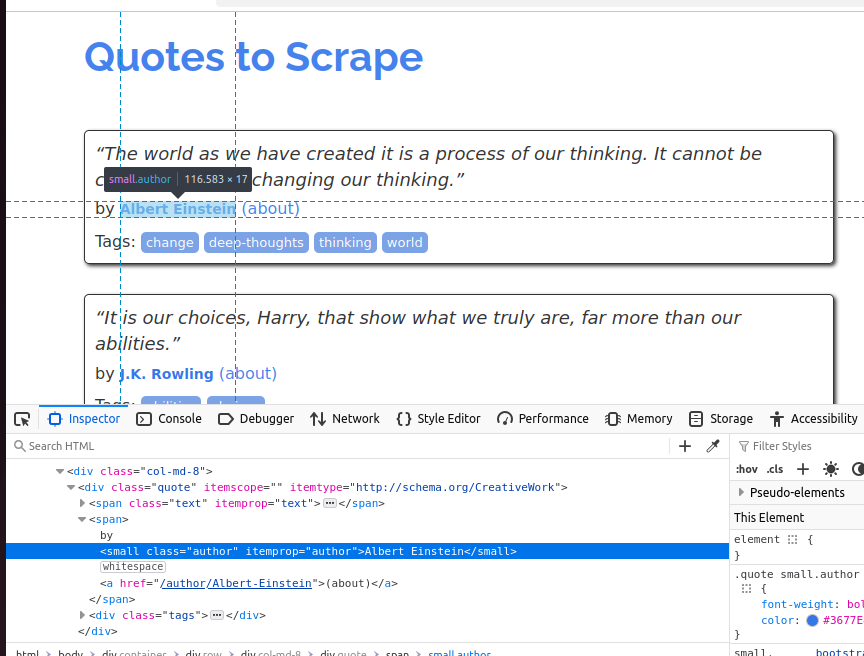The width and height of the screenshot is (864, 656).
Task: Click the Filter Styles funnel icon
Action: [745, 445]
